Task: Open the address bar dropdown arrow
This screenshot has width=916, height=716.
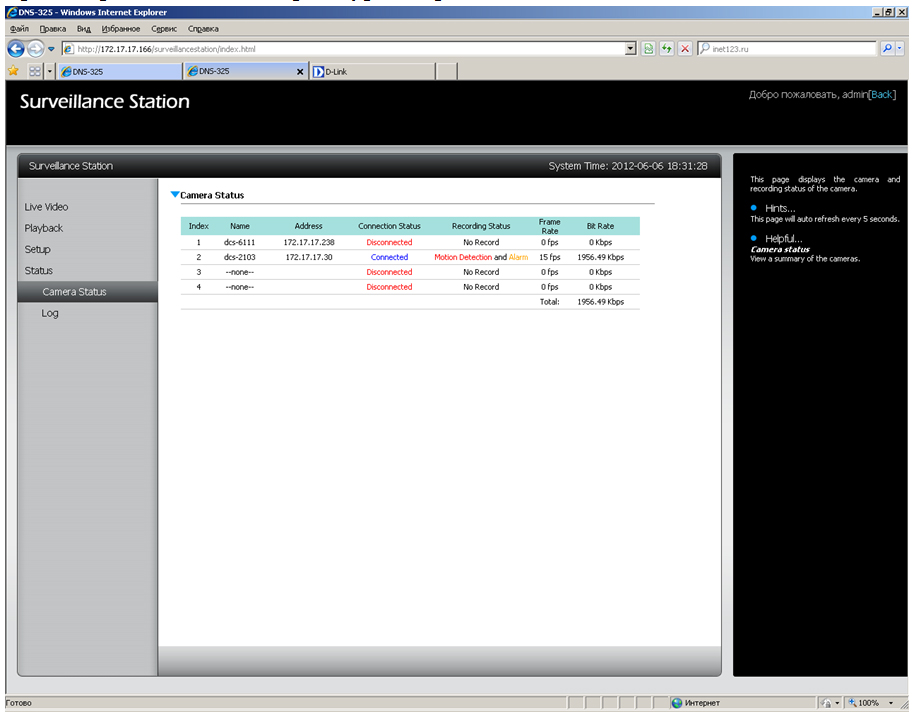Action: 630,48
